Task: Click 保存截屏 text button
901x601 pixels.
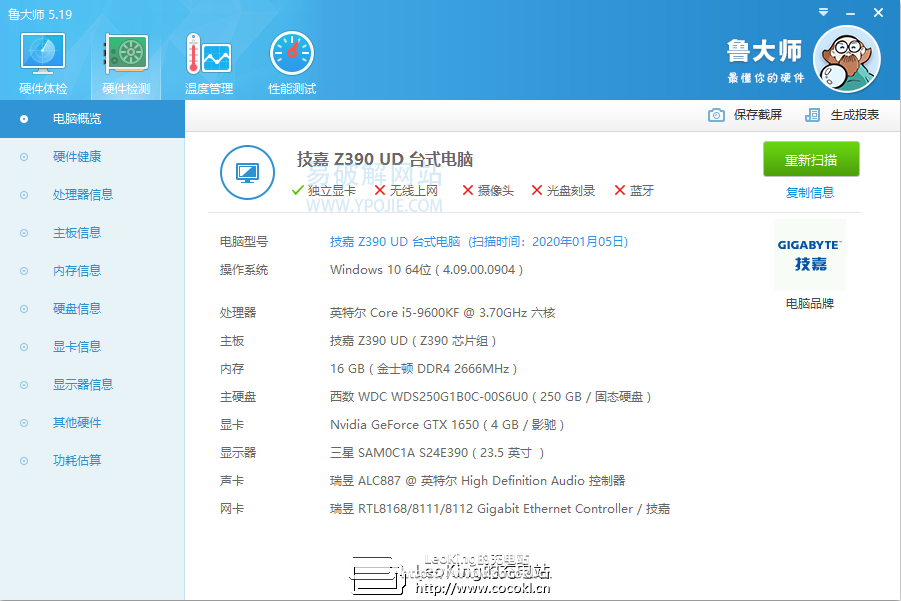Action: (757, 115)
